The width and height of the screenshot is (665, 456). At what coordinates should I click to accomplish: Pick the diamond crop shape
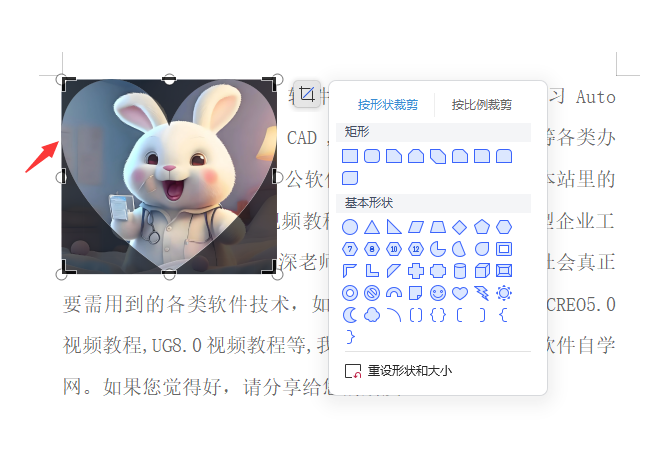click(x=460, y=227)
